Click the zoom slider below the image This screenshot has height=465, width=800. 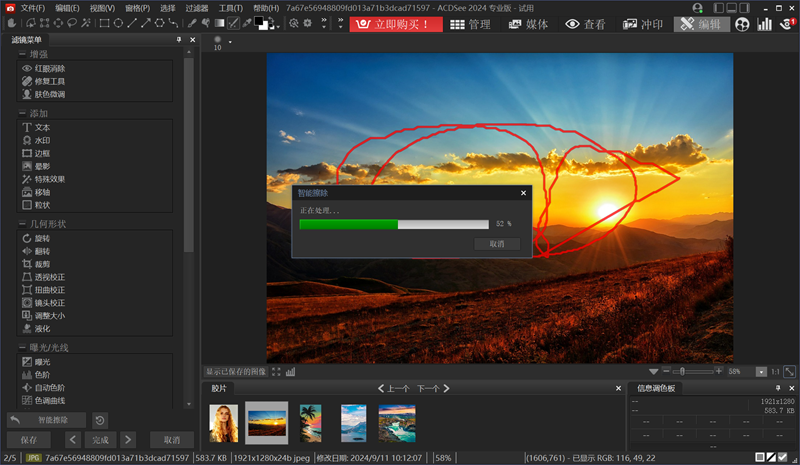pyautogui.click(x=692, y=371)
